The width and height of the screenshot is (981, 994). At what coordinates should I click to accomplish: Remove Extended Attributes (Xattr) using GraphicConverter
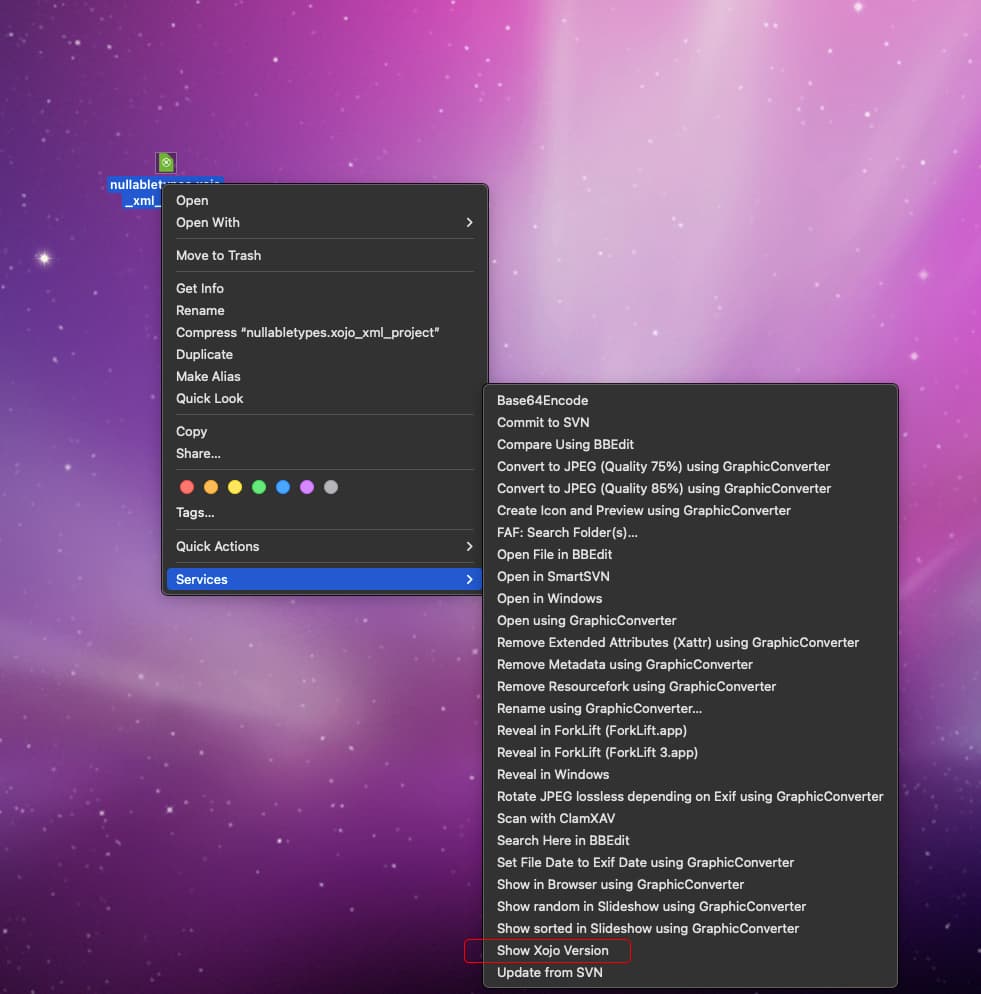tap(690, 643)
